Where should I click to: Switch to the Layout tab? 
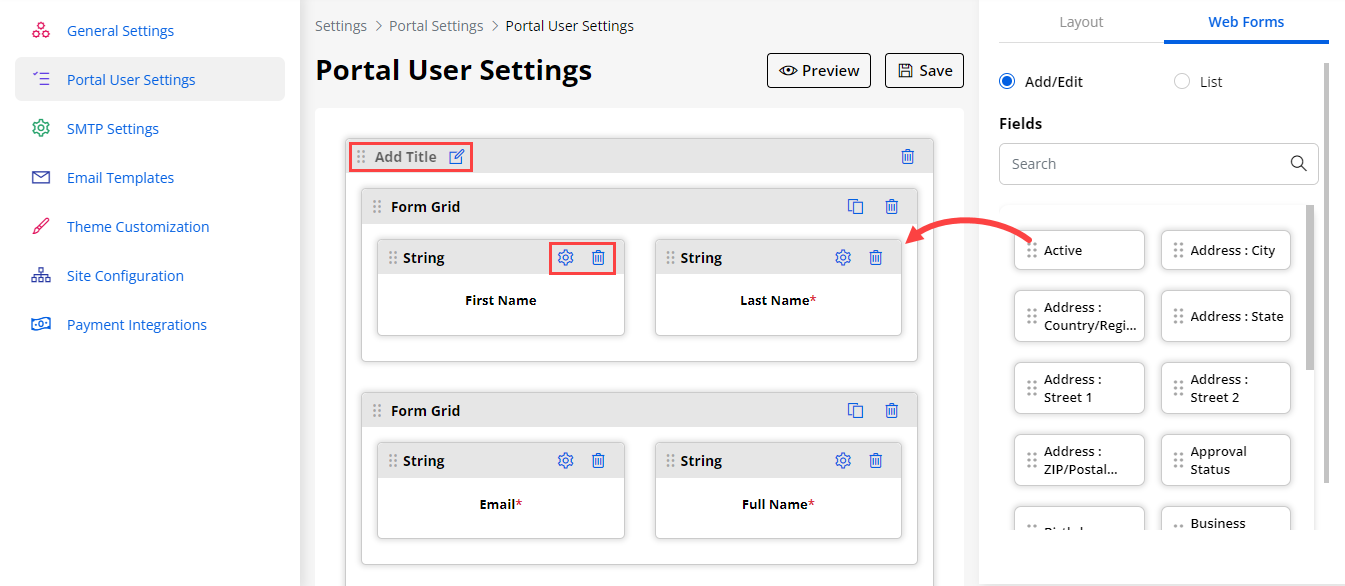(x=1081, y=22)
